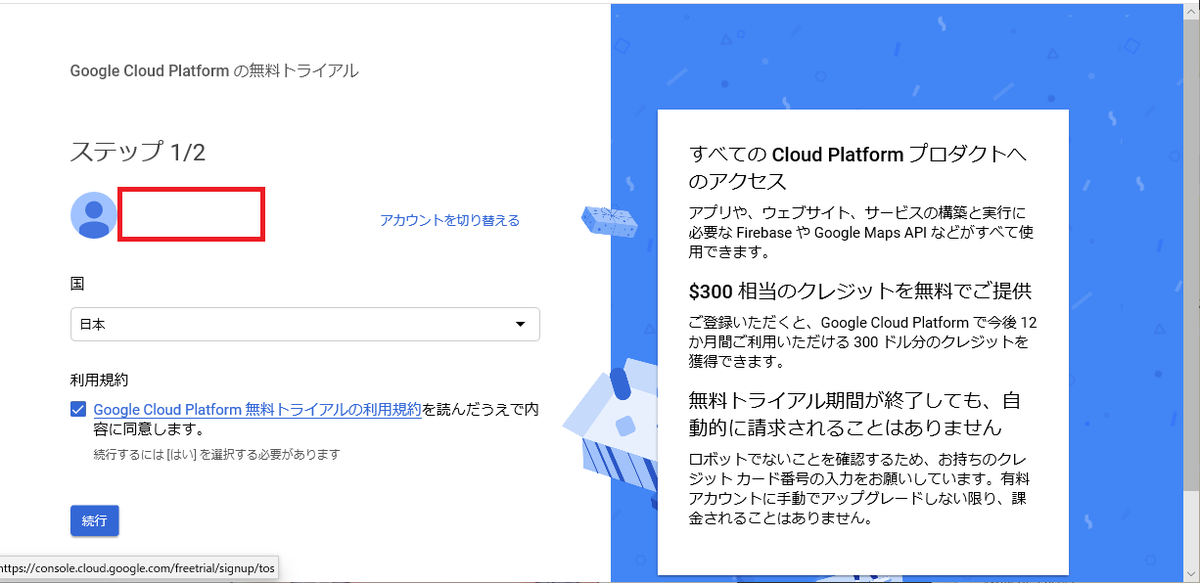Switch account via アカウントを切り替える link
Screen dimensions: 1200x583
(x=449, y=220)
